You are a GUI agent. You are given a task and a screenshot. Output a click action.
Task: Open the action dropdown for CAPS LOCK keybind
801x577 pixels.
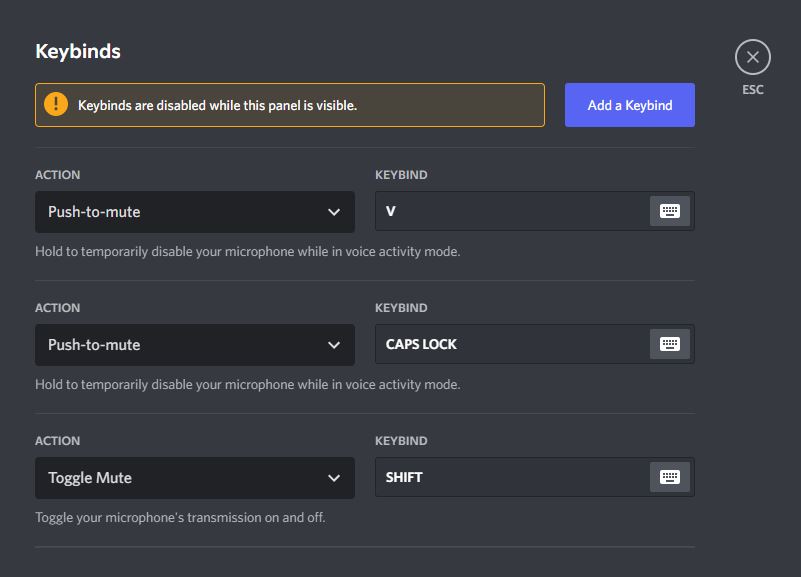[x=194, y=345]
